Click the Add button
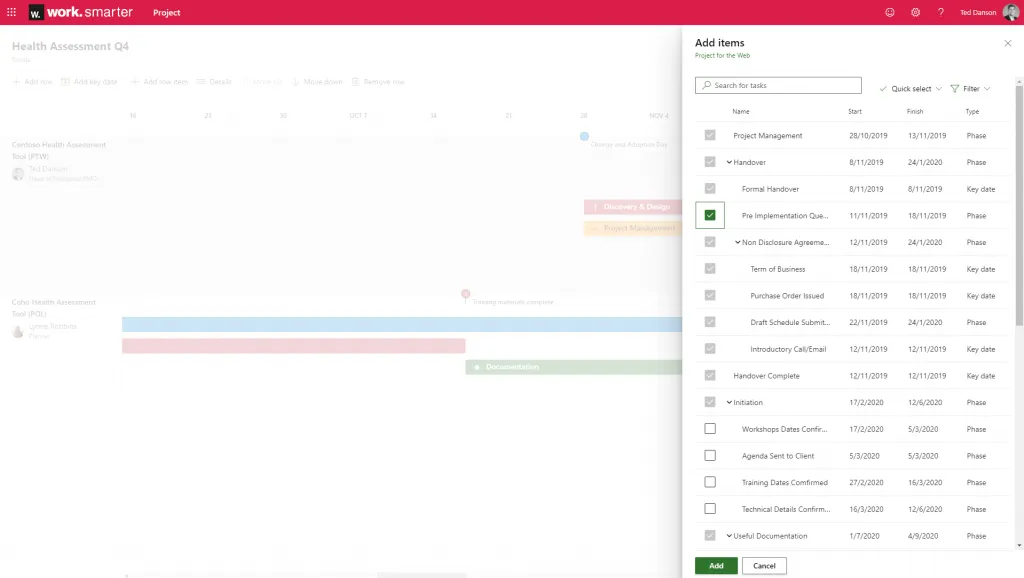1024x578 pixels. click(715, 565)
